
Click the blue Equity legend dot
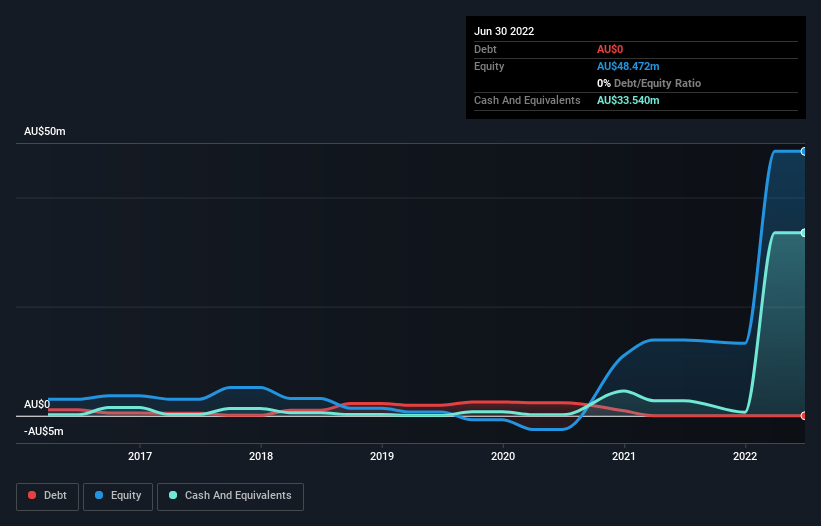[x=98, y=495]
